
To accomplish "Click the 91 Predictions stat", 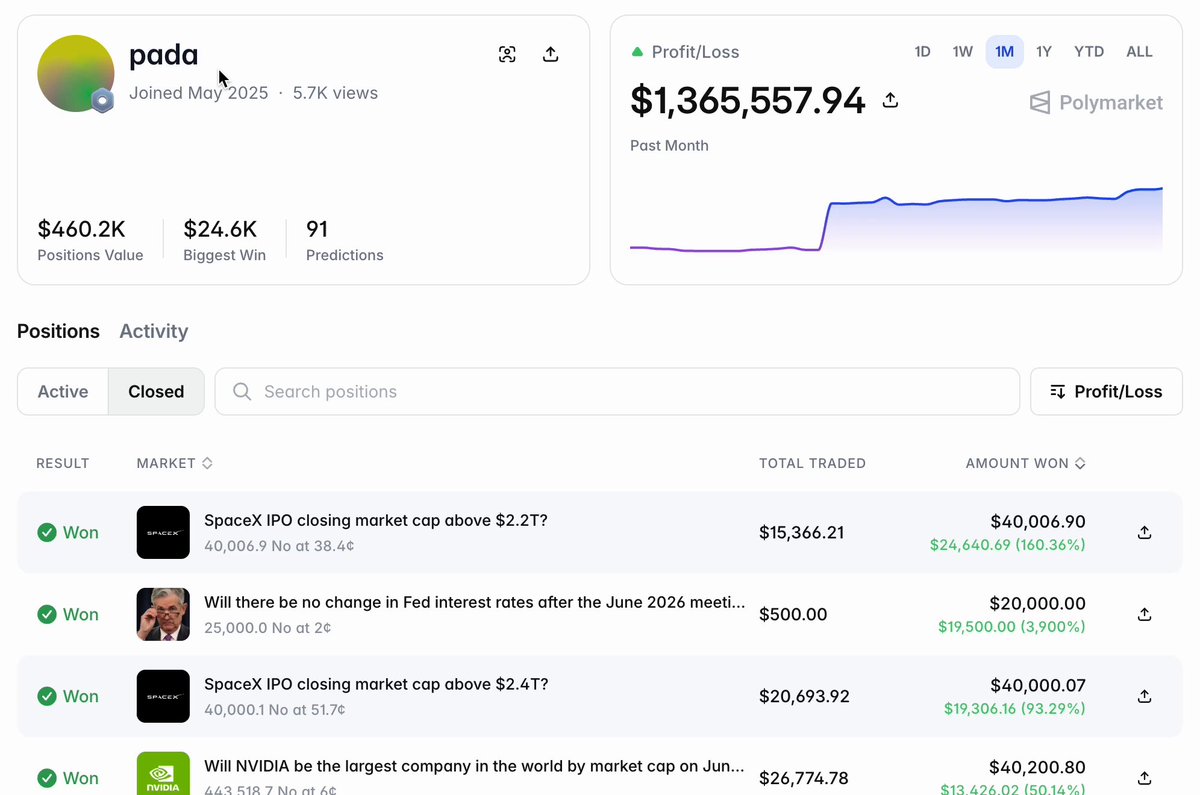I will point(344,240).
